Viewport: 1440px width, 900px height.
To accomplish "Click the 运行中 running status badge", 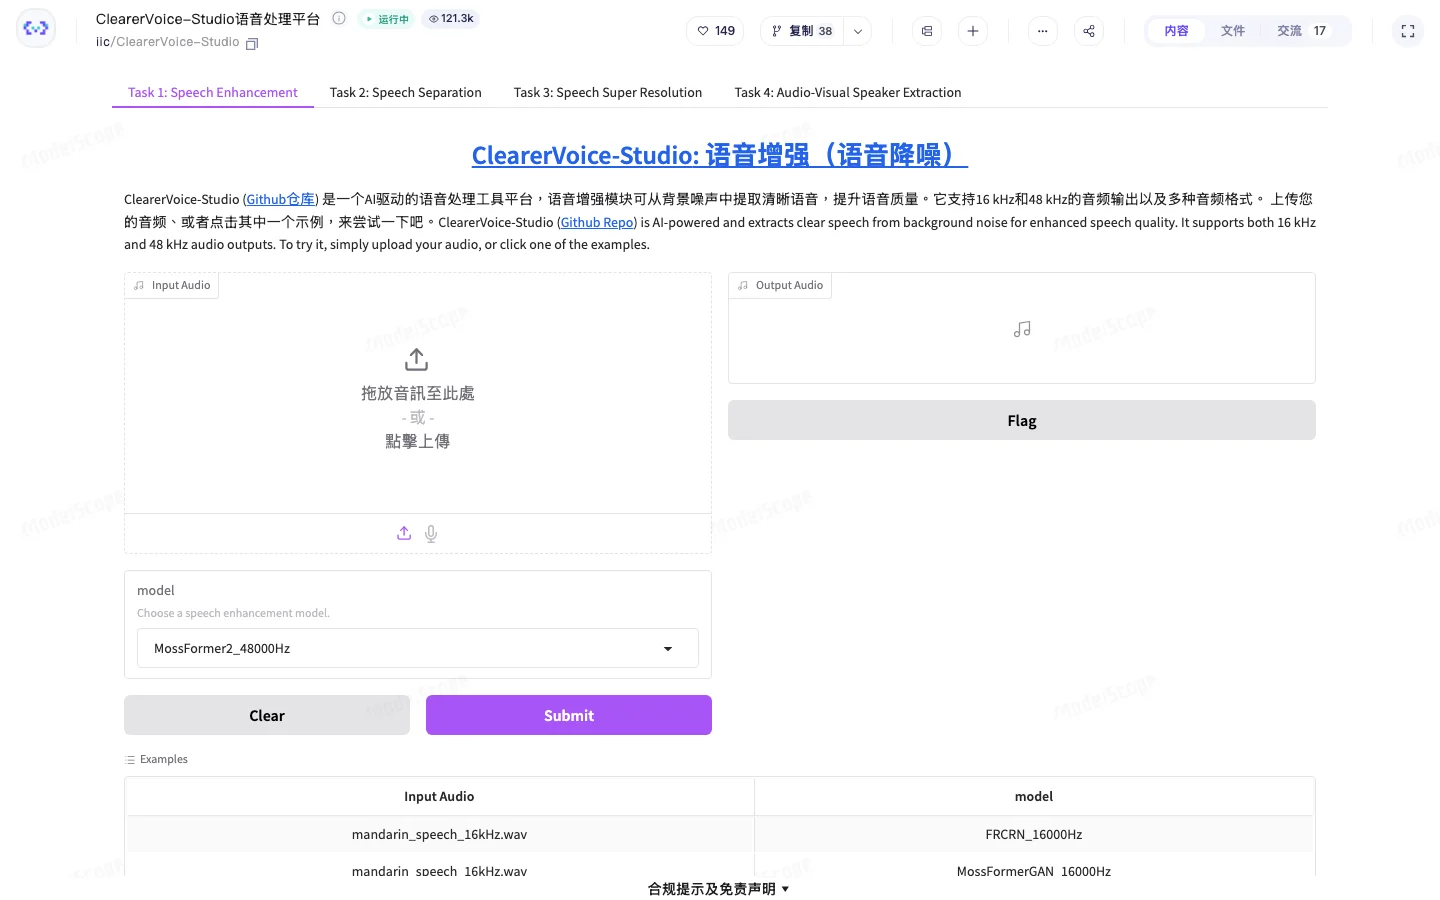I will click(x=386, y=19).
